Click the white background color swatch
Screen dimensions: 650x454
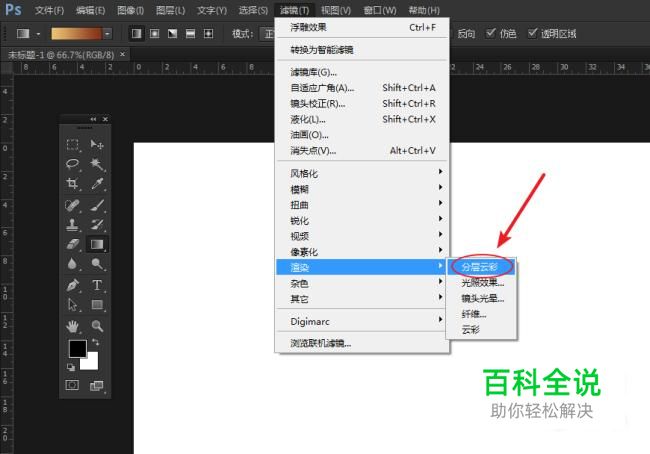pyautogui.click(x=92, y=363)
